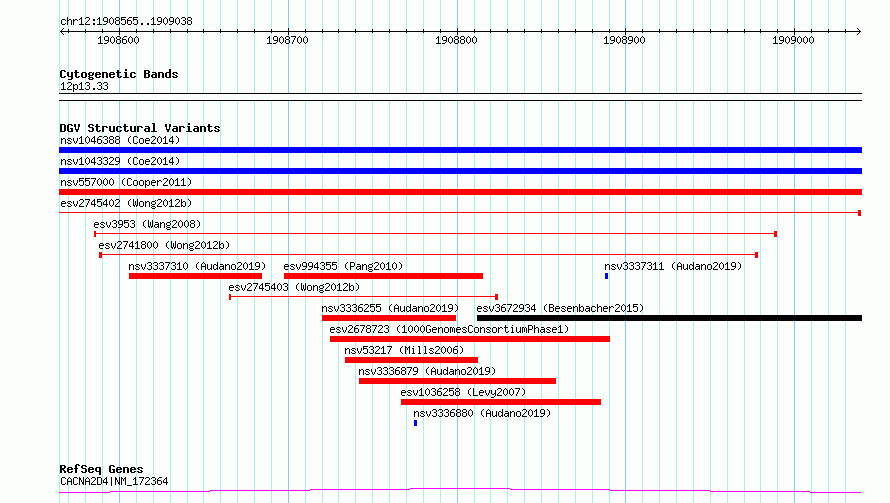This screenshot has width=890, height=503.
Task: Click the Cytogenetic Bands track title
Action: point(119,74)
